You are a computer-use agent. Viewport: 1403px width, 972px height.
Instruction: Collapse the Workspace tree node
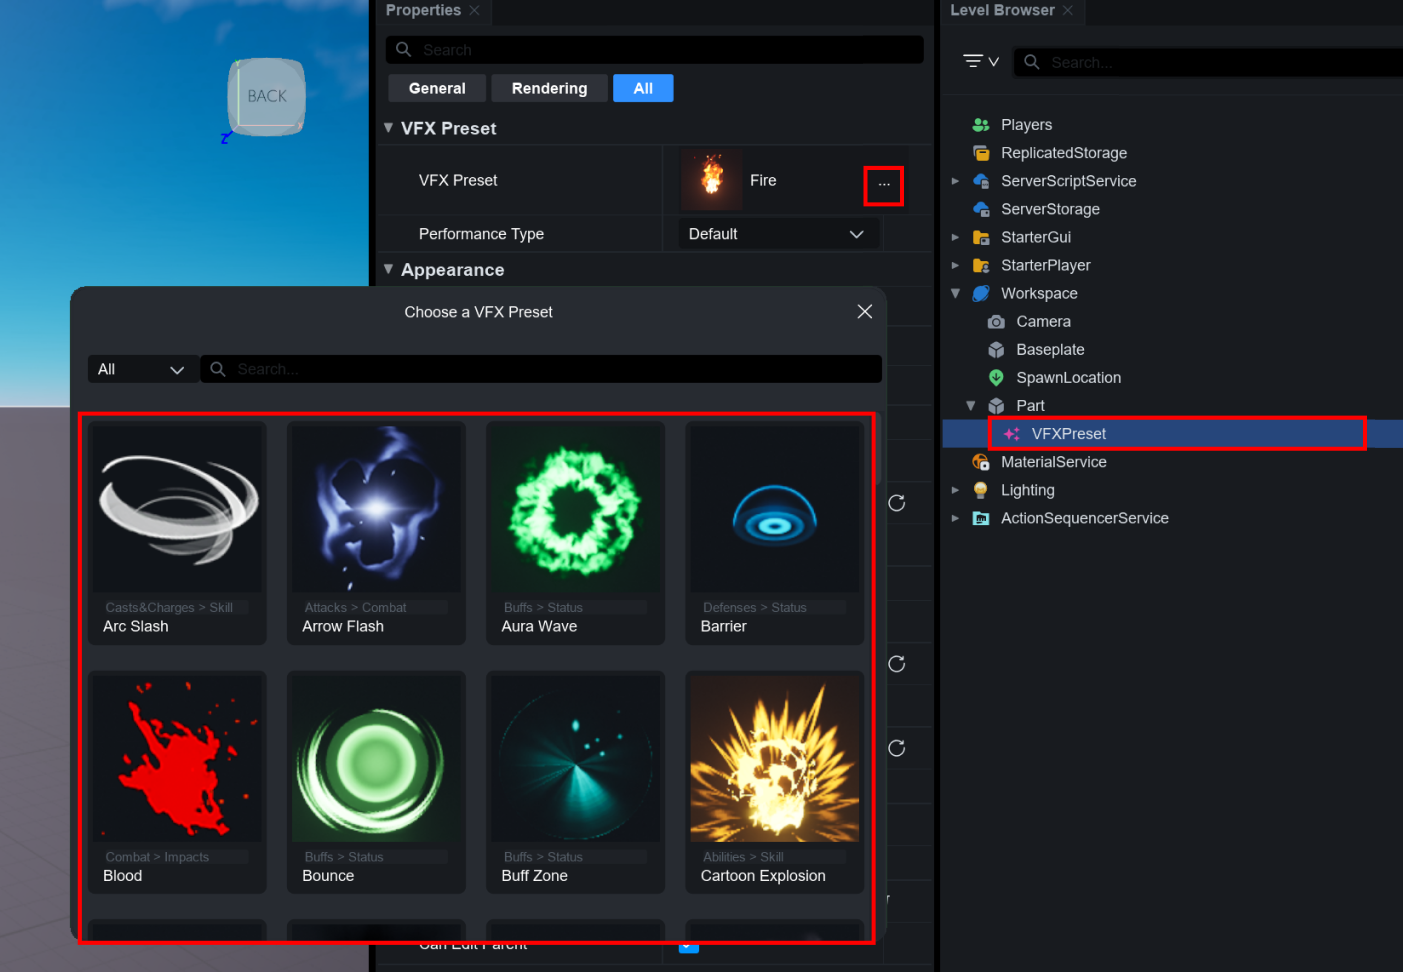point(955,294)
